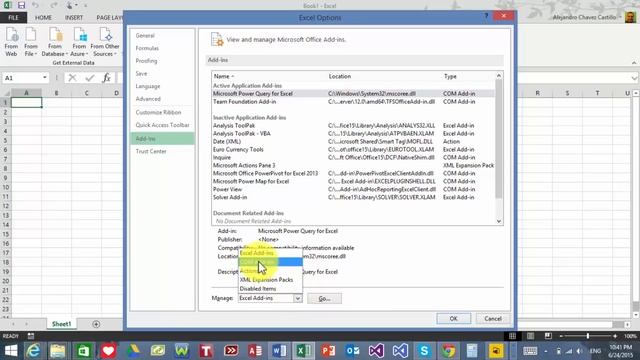The height and width of the screenshot is (360, 640).
Task: Click the confirm checkmark in formula bar
Action: coord(89,78)
